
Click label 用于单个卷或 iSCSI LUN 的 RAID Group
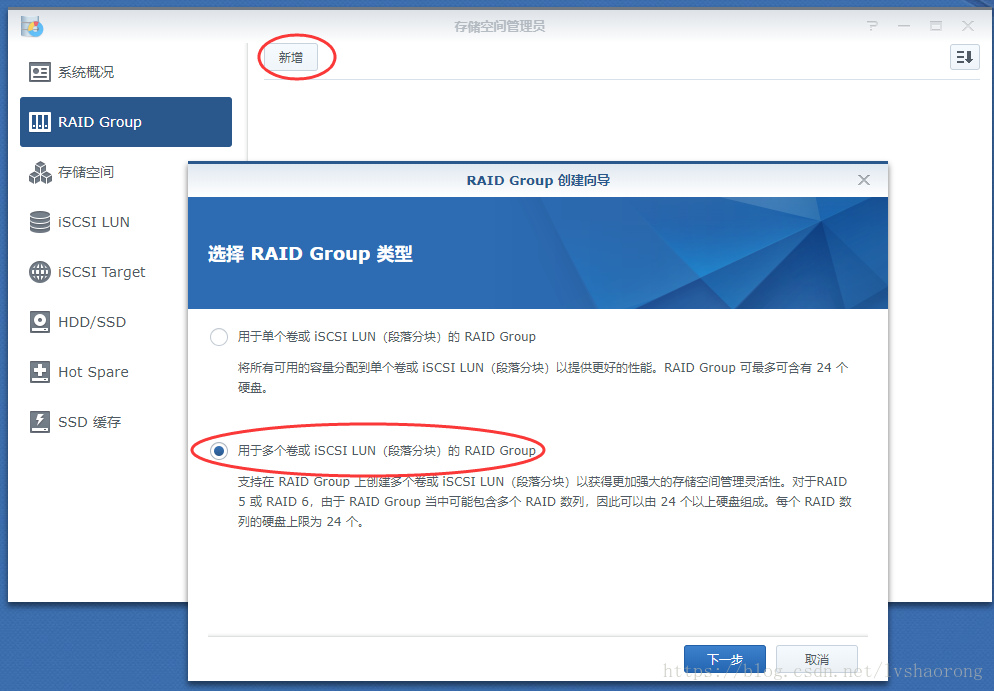pos(387,337)
